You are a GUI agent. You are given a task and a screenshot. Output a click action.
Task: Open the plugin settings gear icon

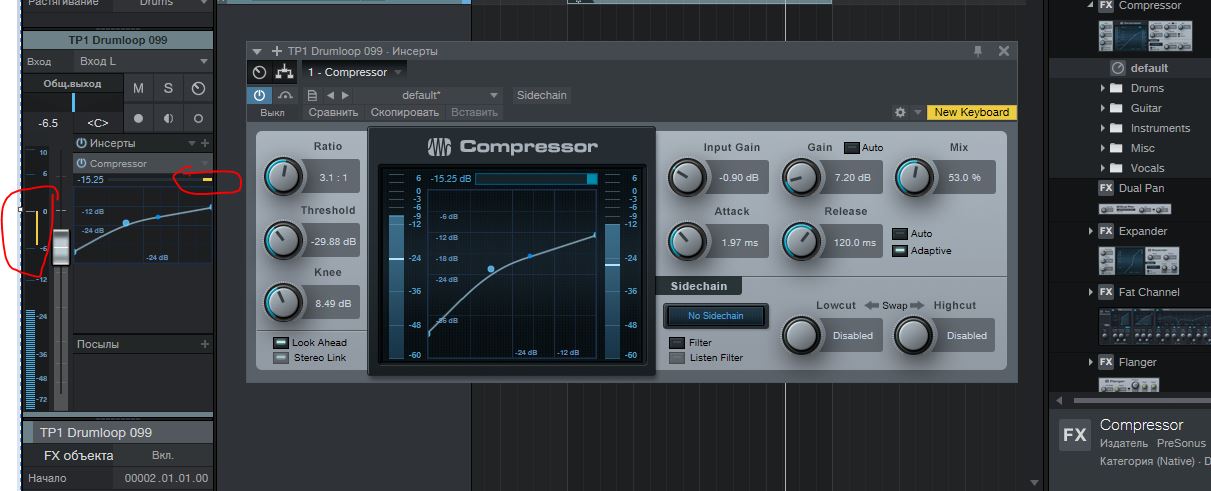point(900,113)
